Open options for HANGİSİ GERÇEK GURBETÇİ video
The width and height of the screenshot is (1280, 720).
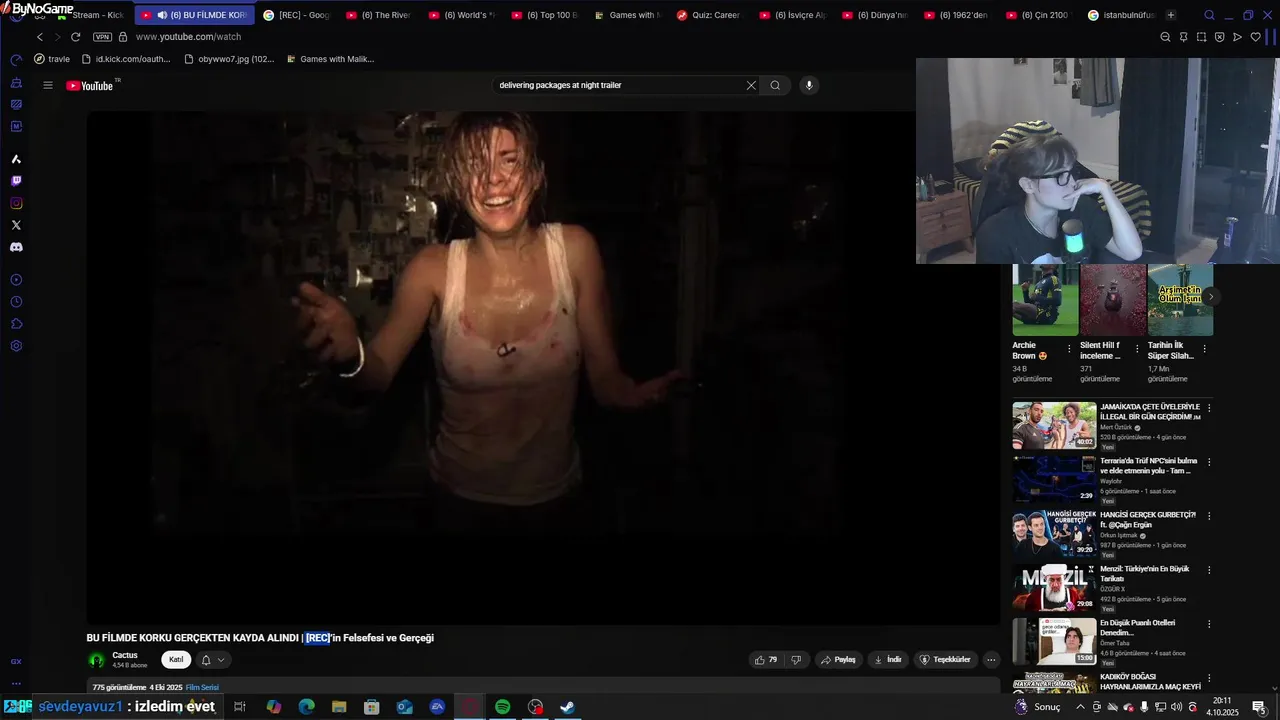(1209, 516)
